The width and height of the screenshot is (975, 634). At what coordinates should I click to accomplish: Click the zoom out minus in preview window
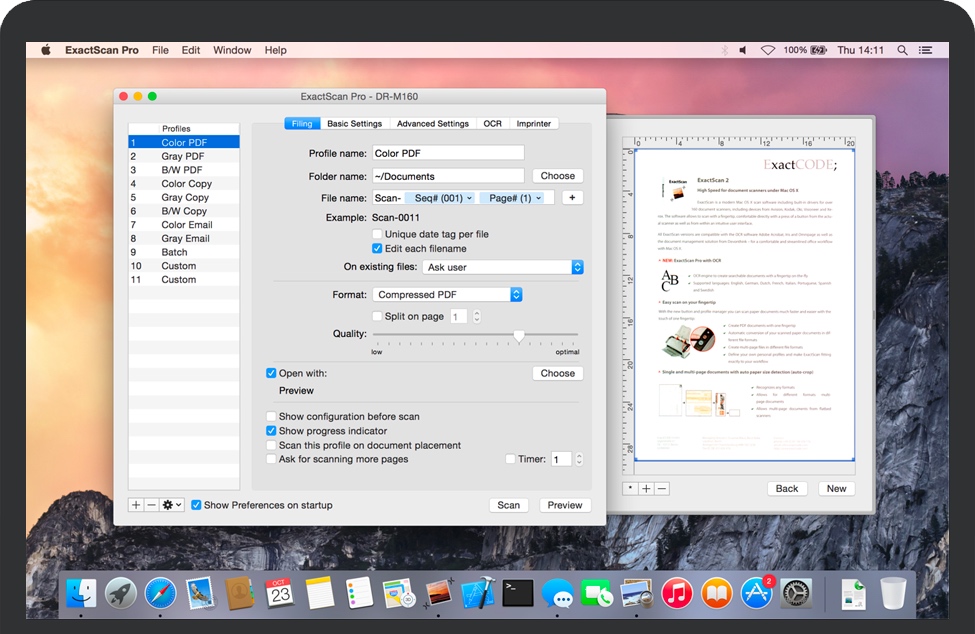point(662,488)
